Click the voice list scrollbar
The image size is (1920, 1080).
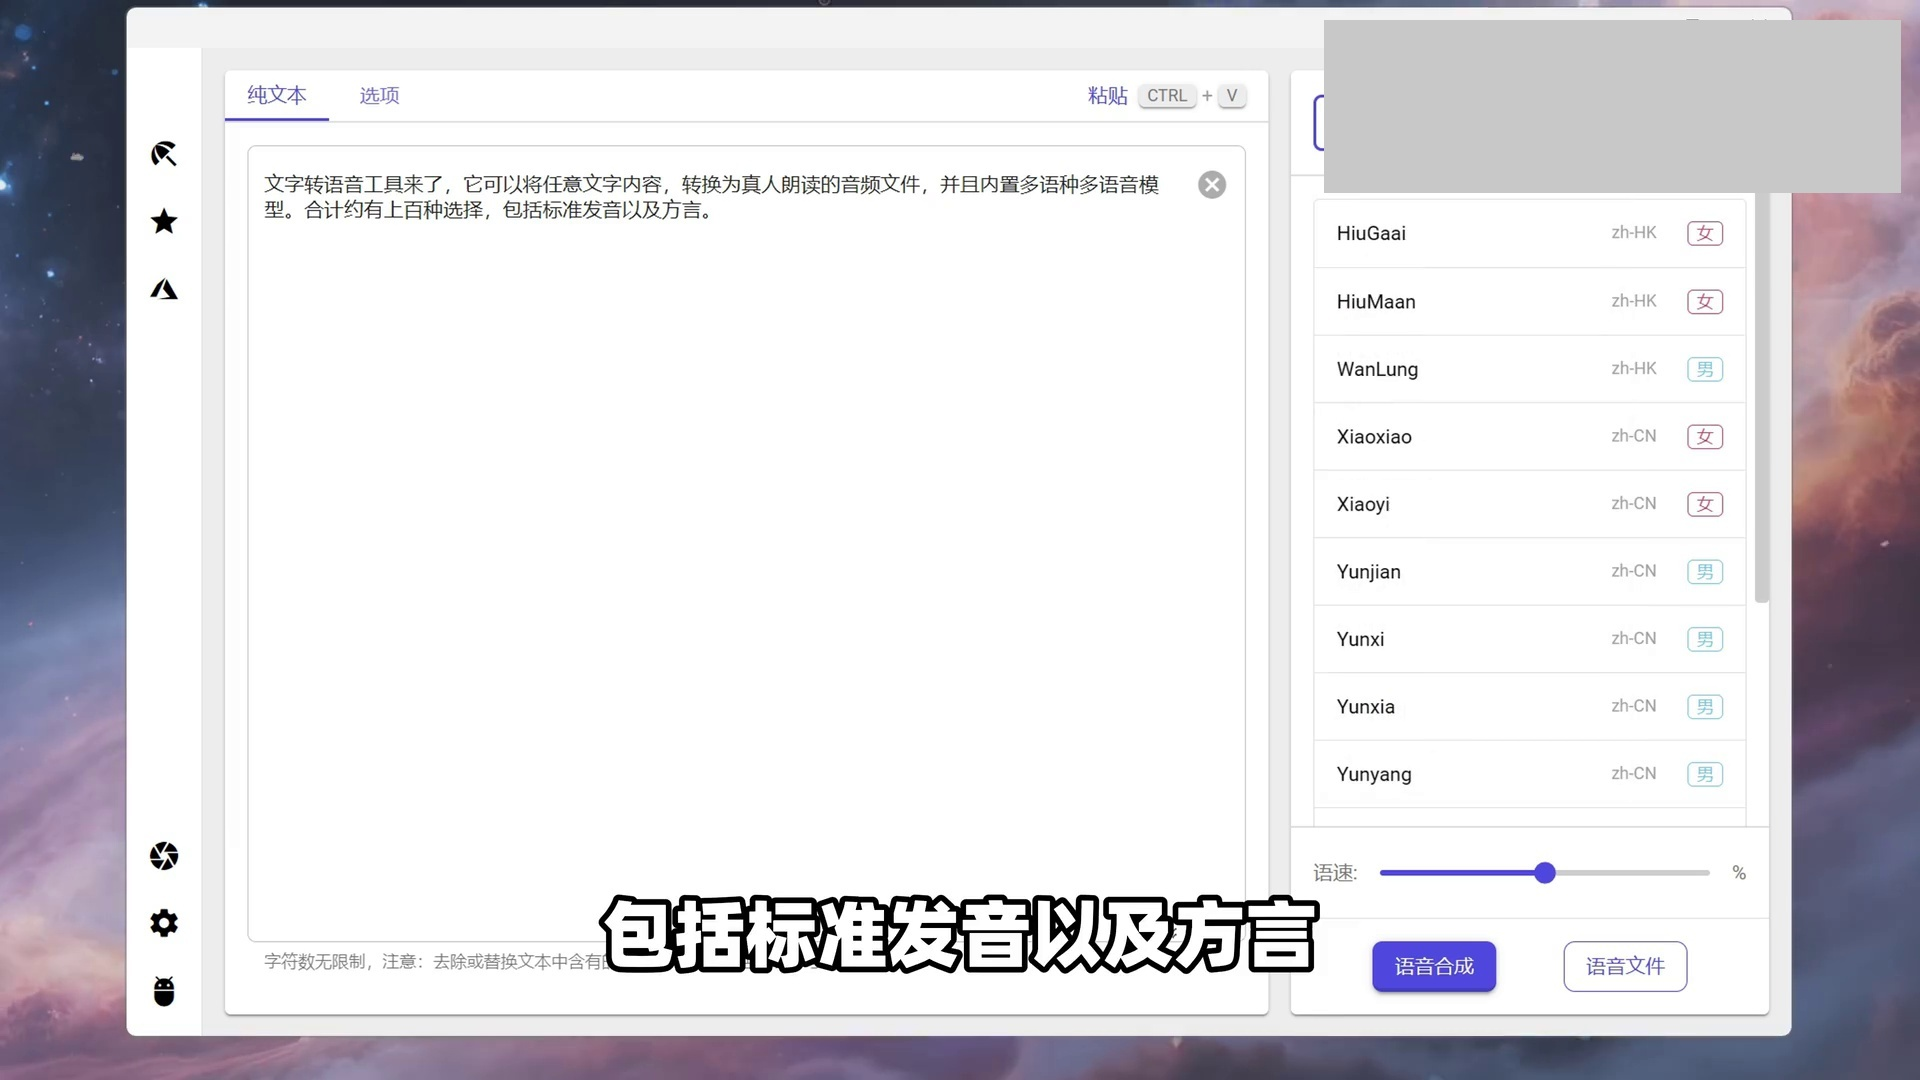[1761, 400]
